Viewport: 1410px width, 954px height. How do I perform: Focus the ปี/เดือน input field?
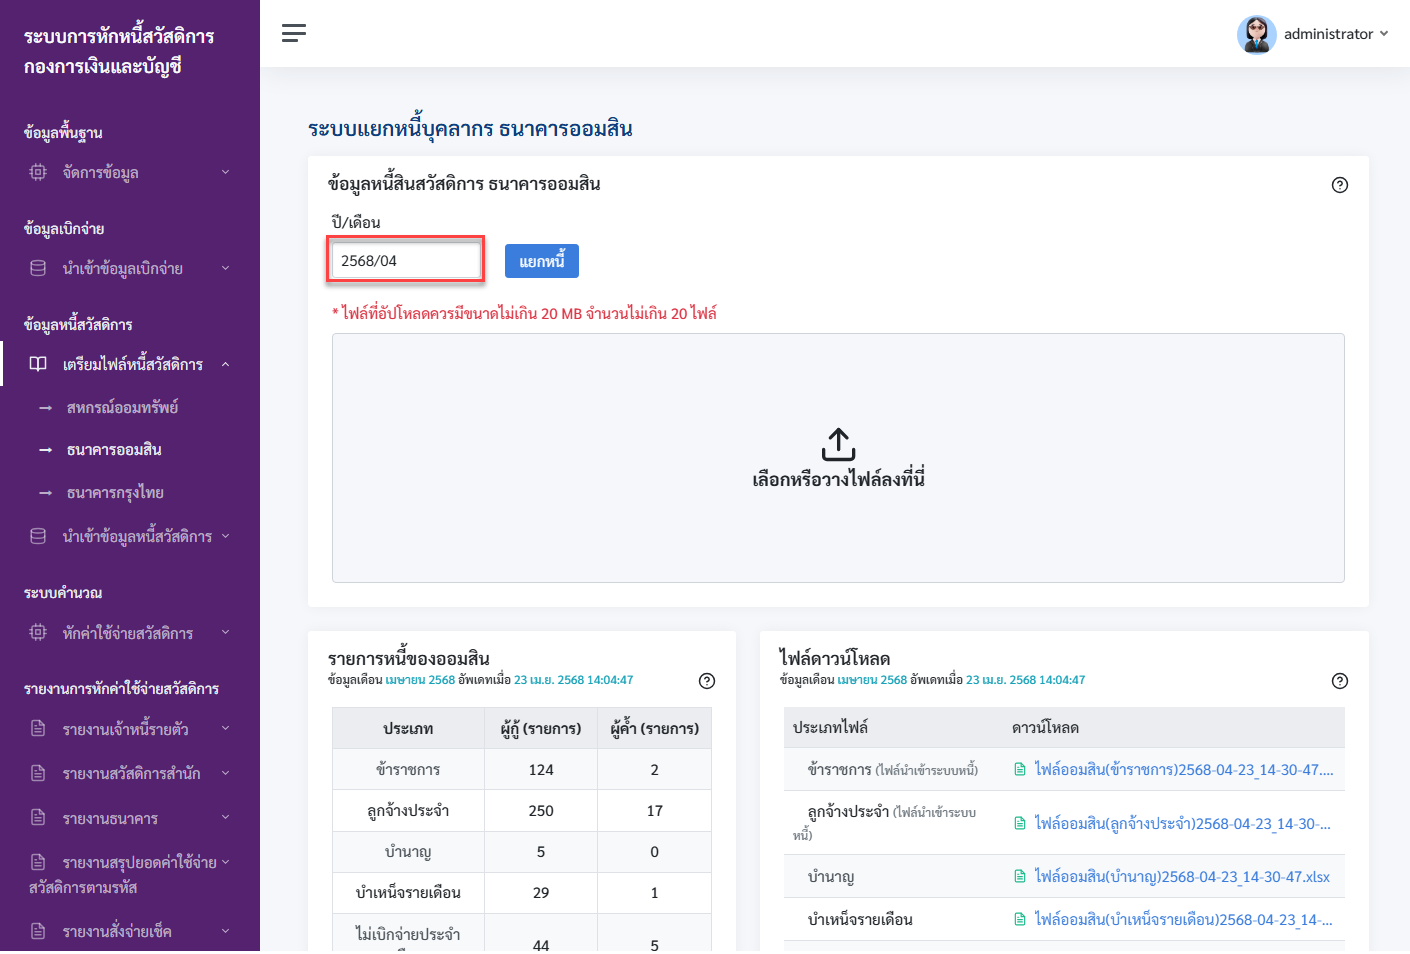click(406, 260)
